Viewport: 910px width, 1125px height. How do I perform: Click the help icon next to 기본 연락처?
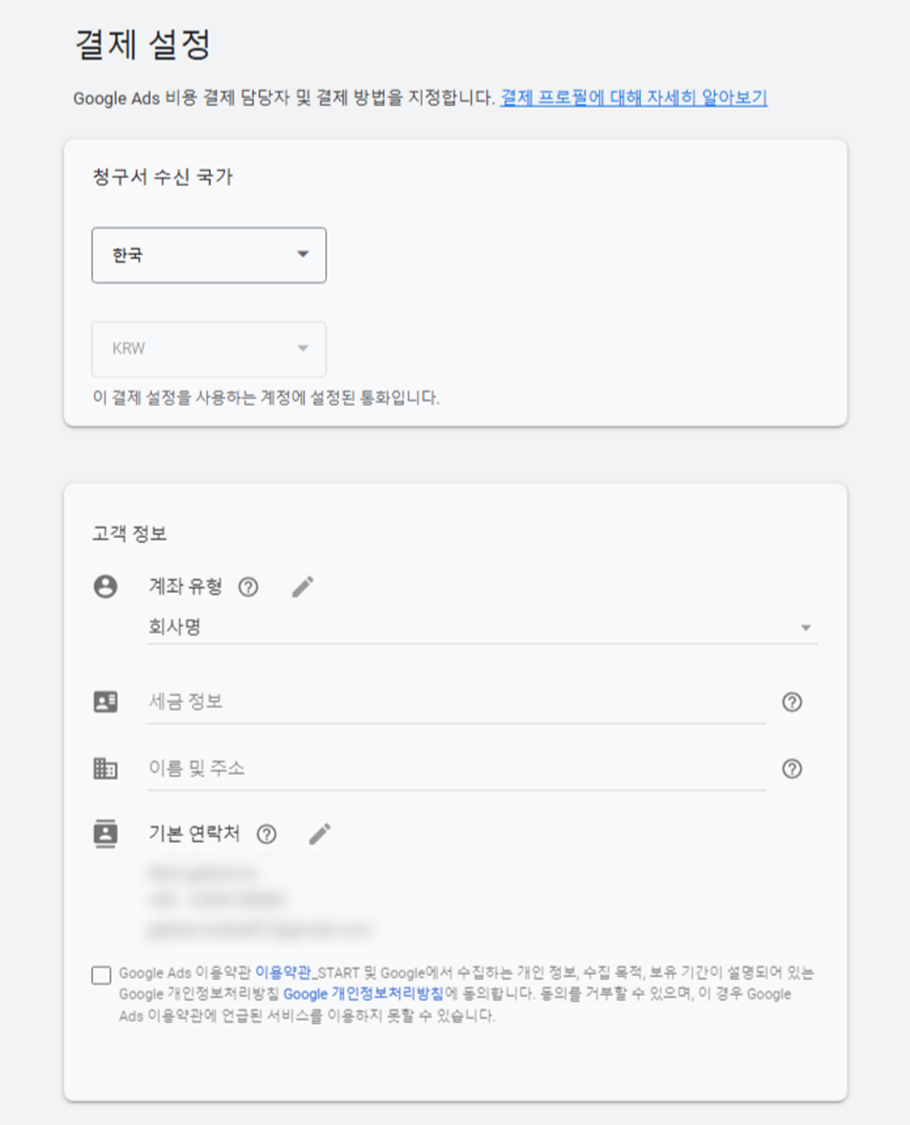(x=266, y=834)
